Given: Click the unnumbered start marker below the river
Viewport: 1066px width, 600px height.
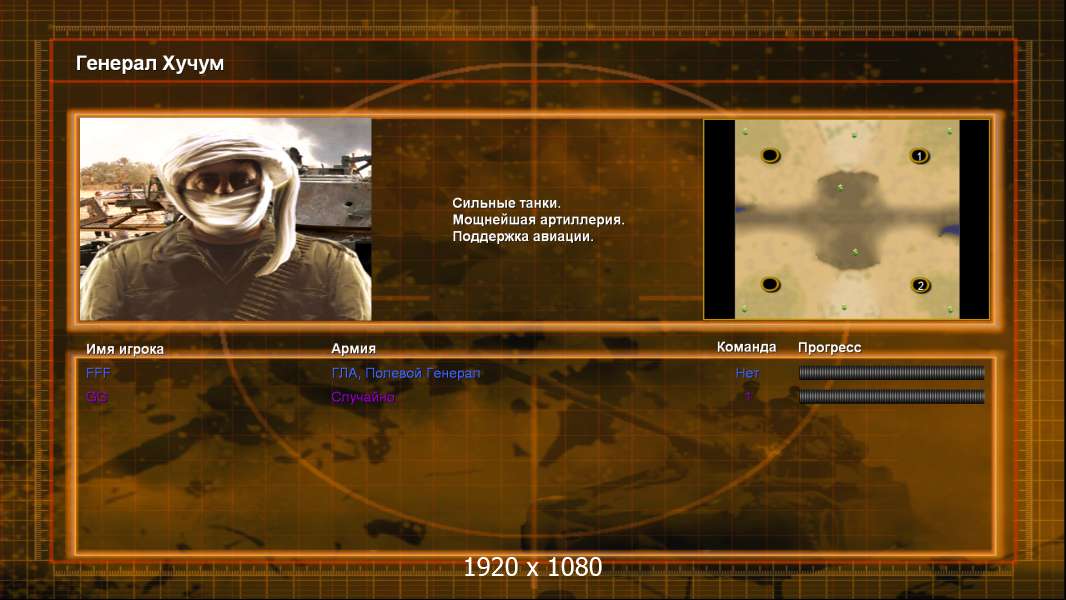Looking at the screenshot, I should click(x=770, y=284).
